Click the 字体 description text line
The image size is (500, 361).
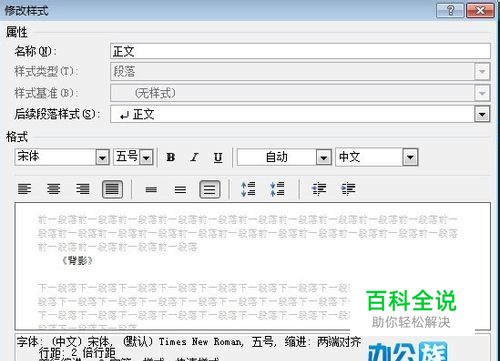[189, 342]
